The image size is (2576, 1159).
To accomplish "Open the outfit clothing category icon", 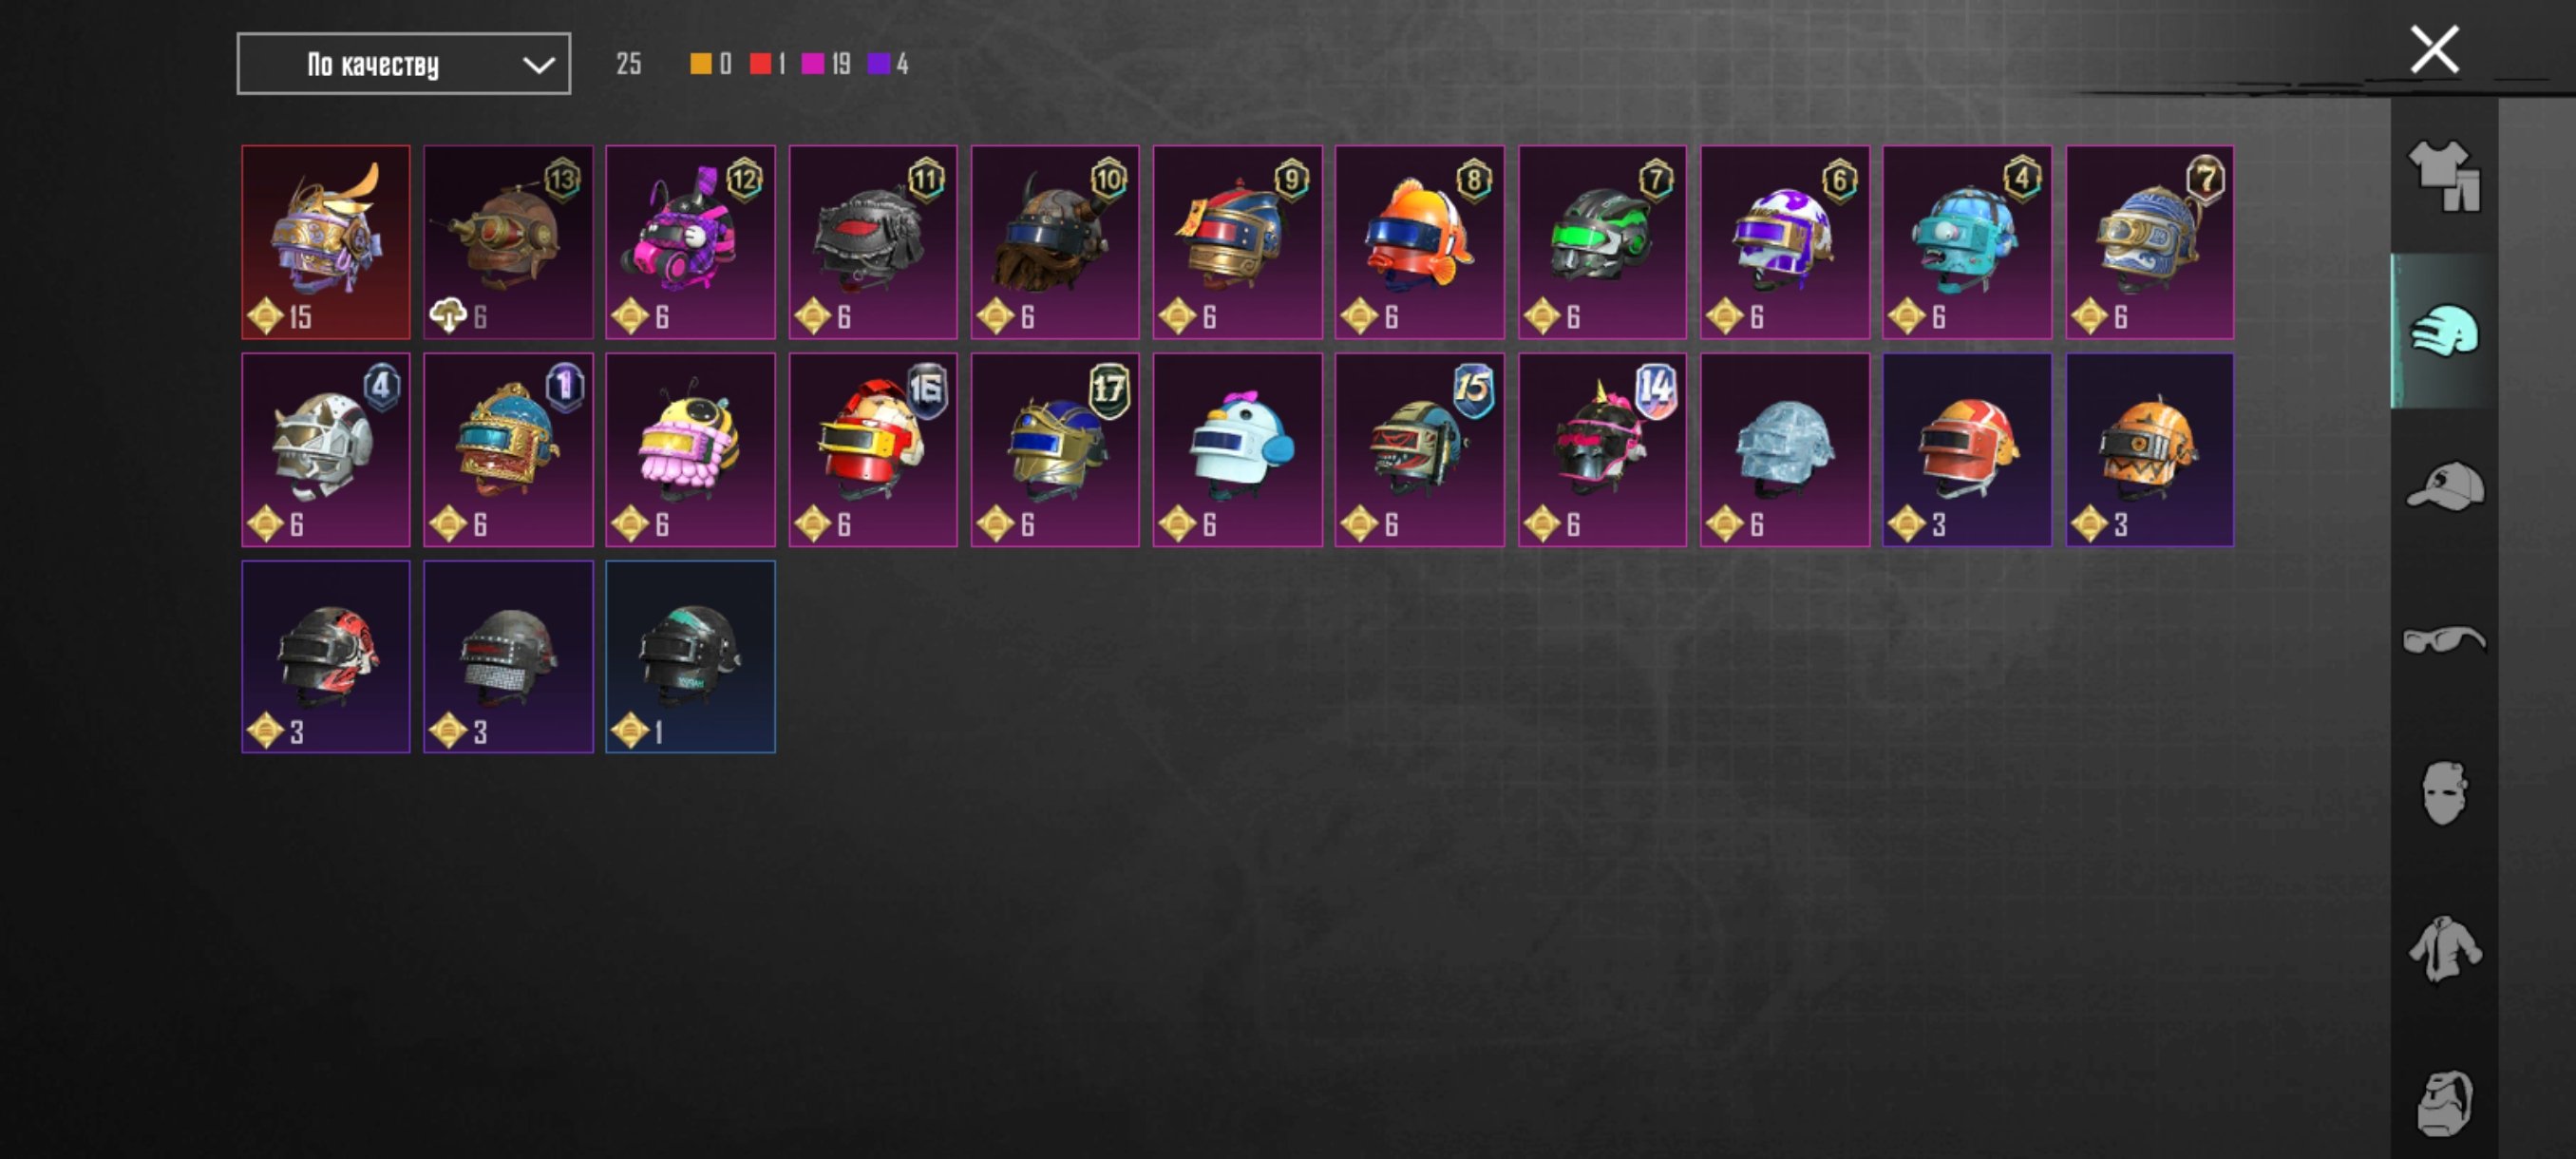I will click(x=2444, y=175).
